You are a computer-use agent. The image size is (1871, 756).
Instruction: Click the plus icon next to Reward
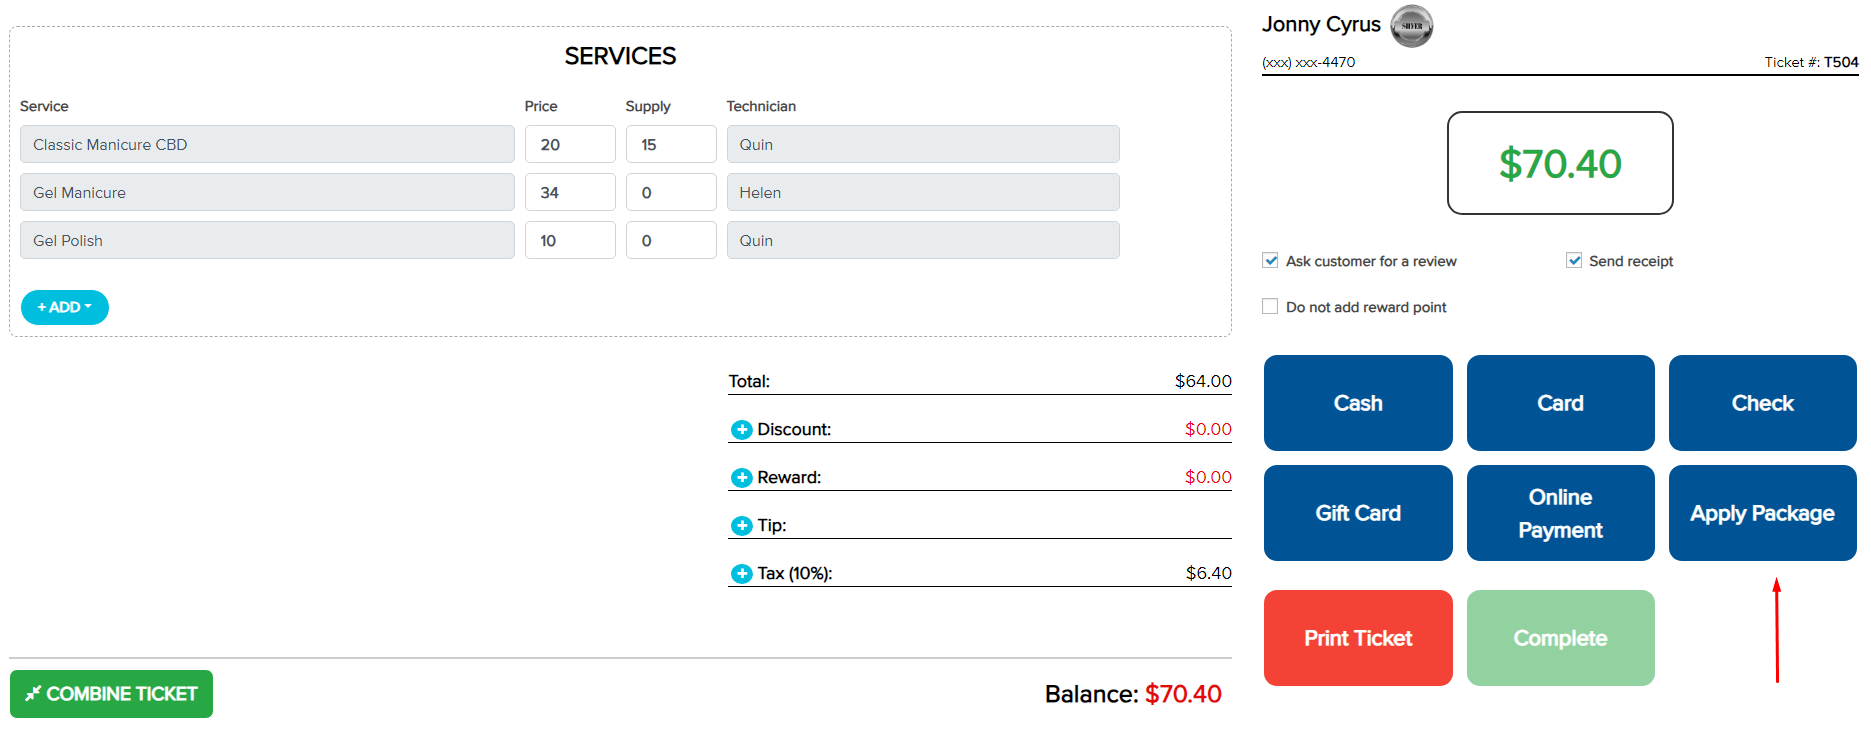[741, 478]
